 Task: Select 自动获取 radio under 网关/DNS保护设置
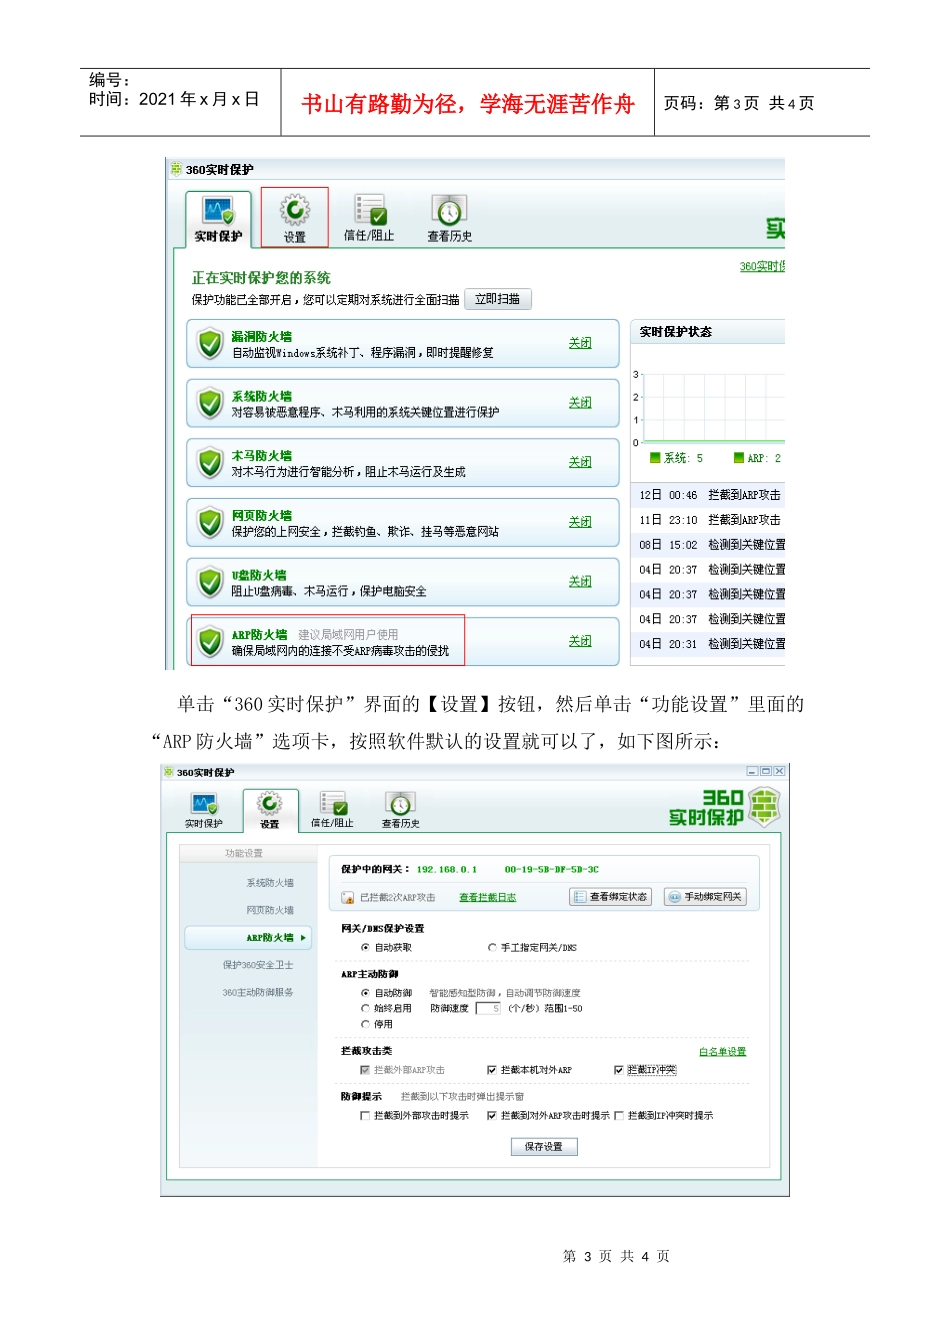click(x=365, y=947)
